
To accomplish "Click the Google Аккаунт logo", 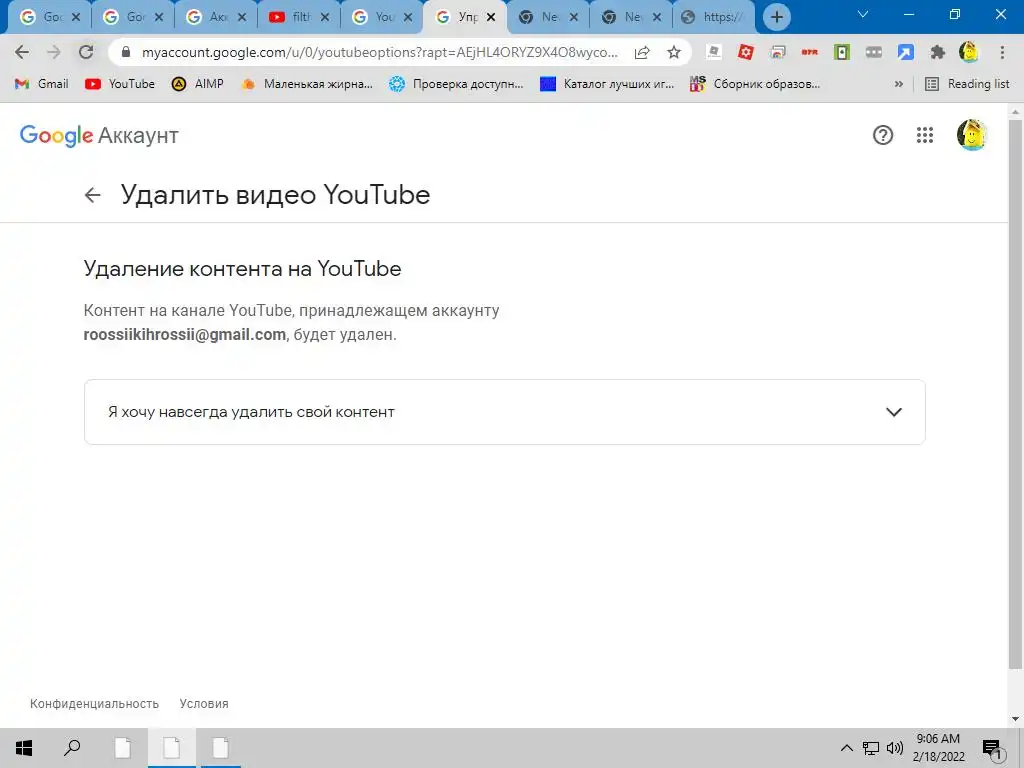I will 99,135.
